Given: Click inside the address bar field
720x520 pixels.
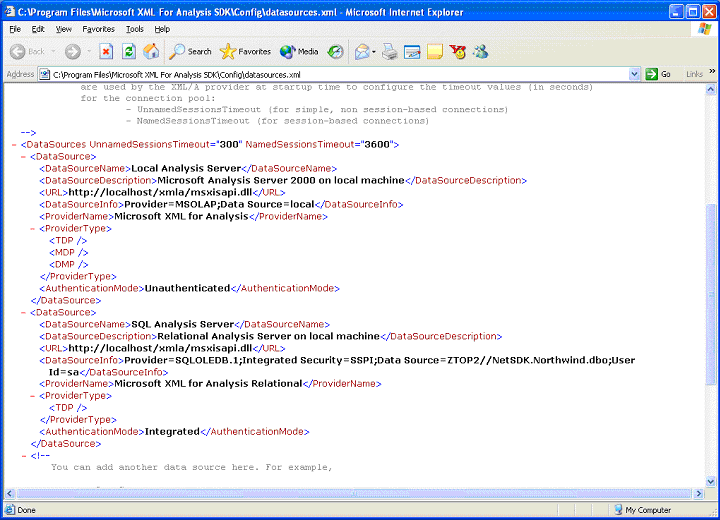Looking at the screenshot, I should (340, 74).
